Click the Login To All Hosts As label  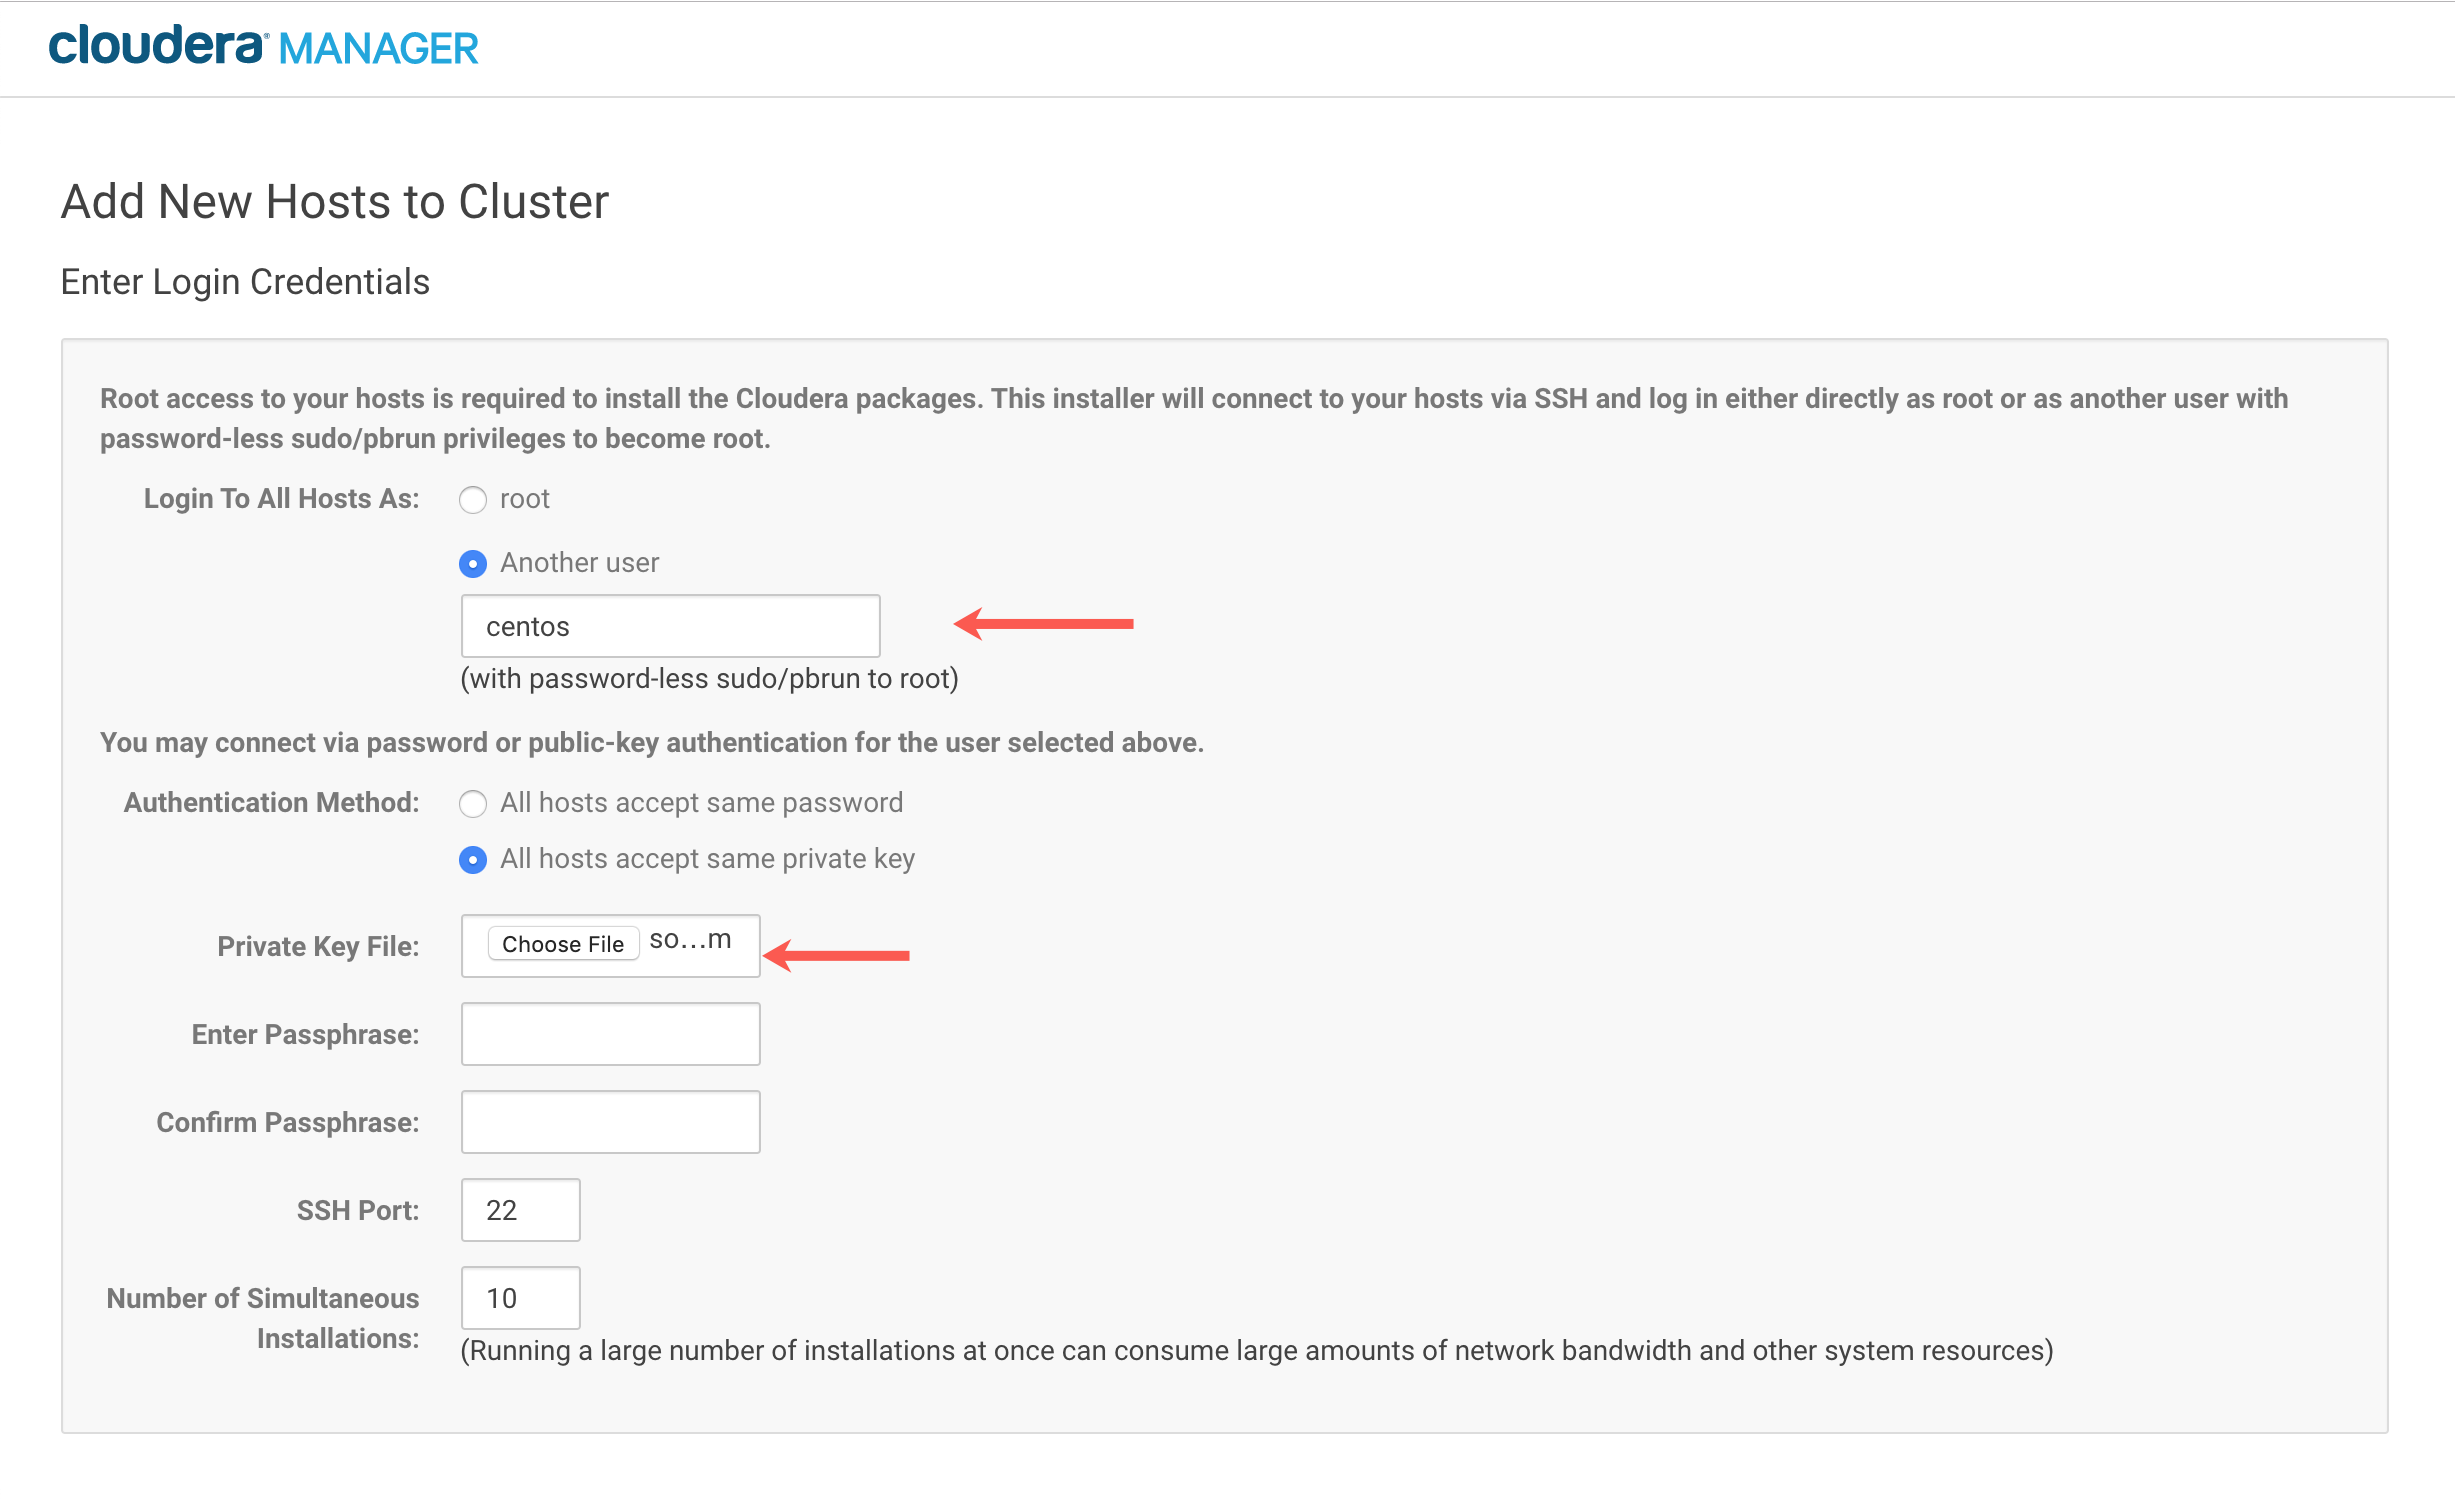[x=281, y=498]
